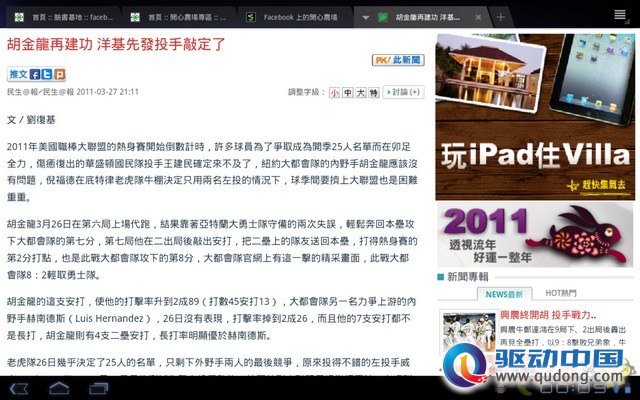Screen dimensions: 640x400
Task: Add a new browser tab
Action: (x=501, y=17)
